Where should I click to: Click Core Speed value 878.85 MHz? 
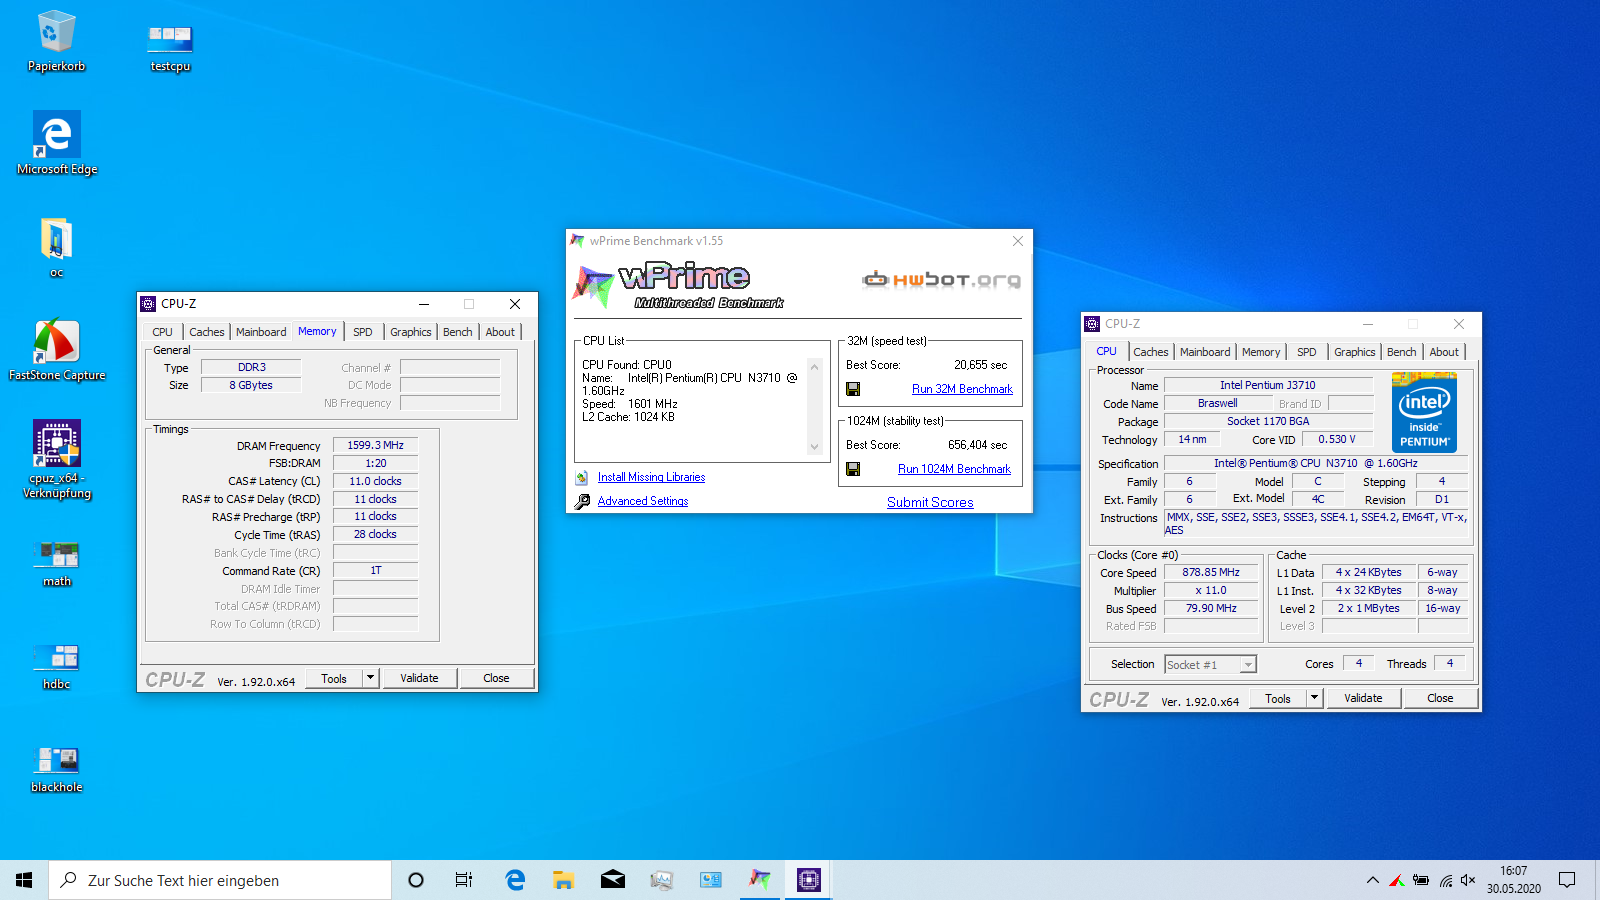1211,573
